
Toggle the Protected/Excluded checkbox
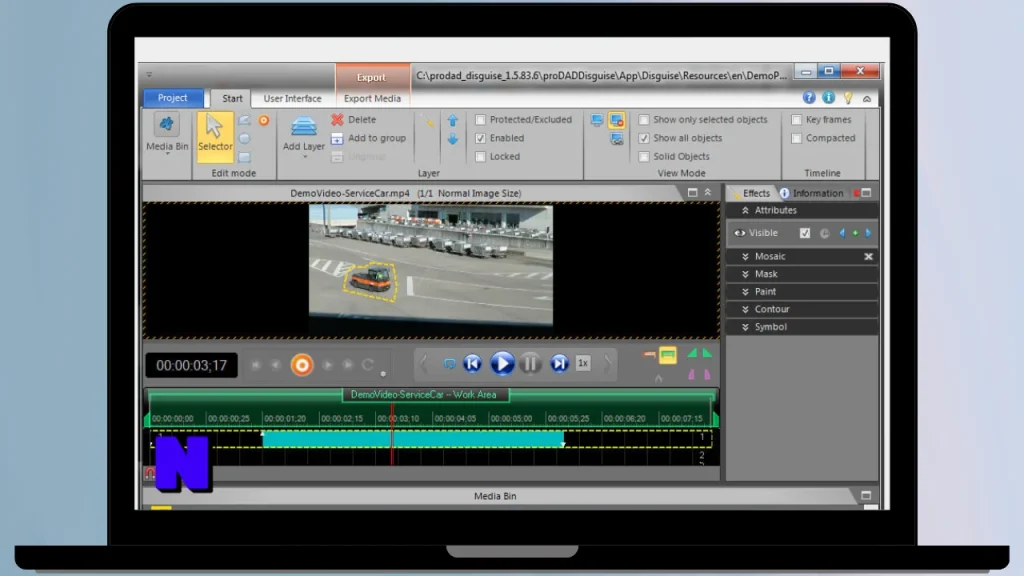point(481,120)
